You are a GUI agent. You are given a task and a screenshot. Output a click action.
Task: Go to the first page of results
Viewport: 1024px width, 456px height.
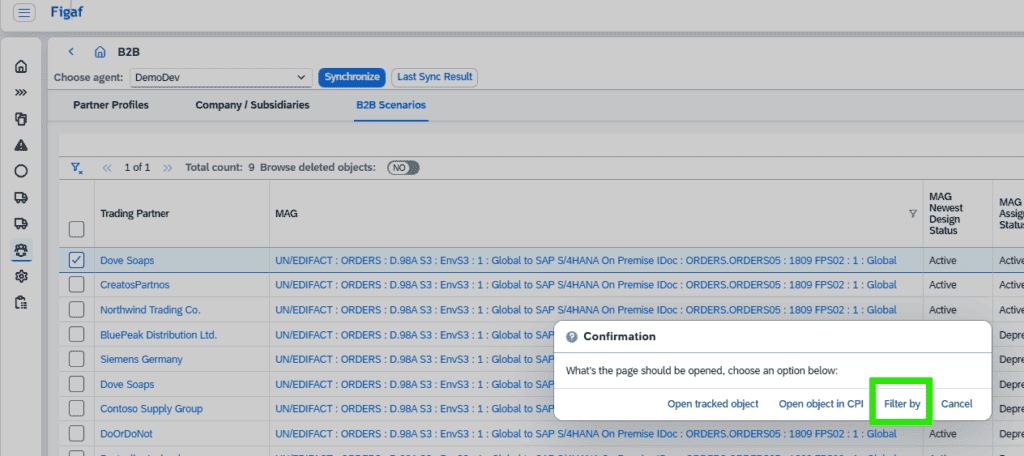point(108,168)
